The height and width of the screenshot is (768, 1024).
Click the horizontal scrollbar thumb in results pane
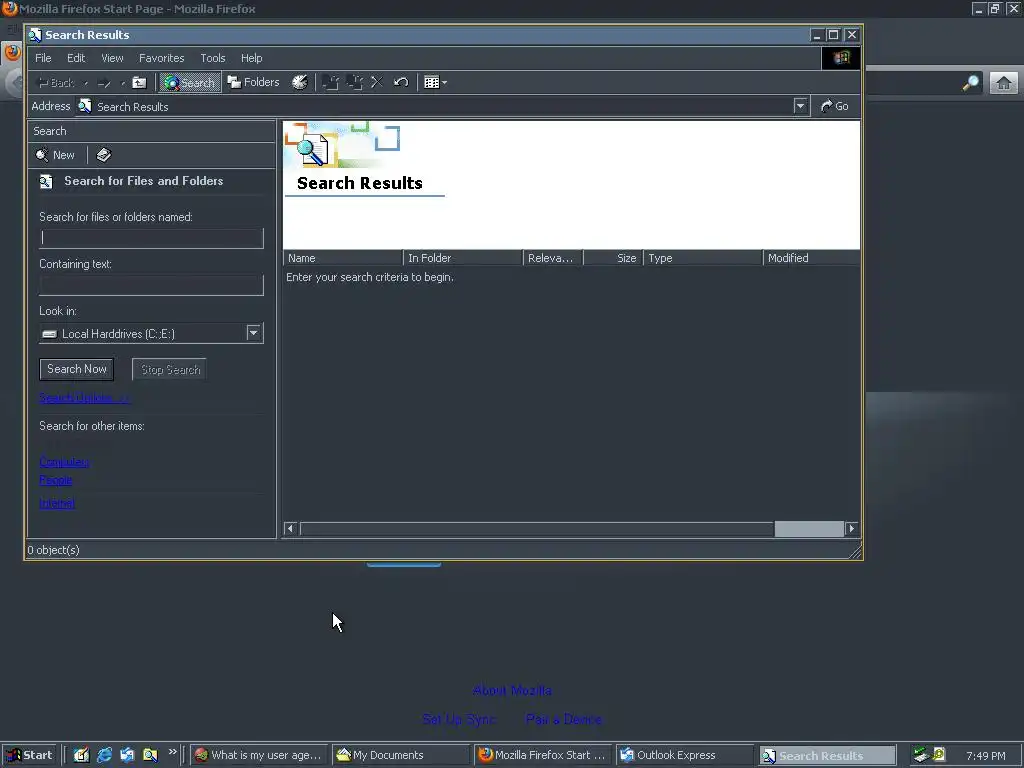coord(808,528)
